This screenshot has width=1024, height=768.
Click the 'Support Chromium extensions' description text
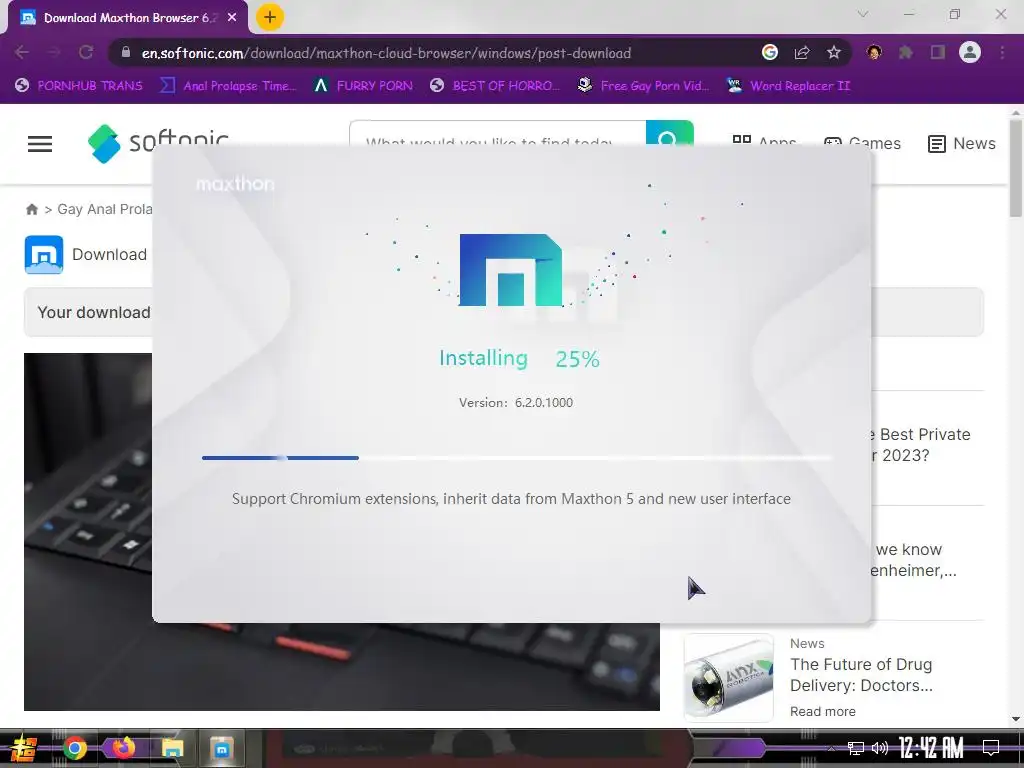click(511, 499)
